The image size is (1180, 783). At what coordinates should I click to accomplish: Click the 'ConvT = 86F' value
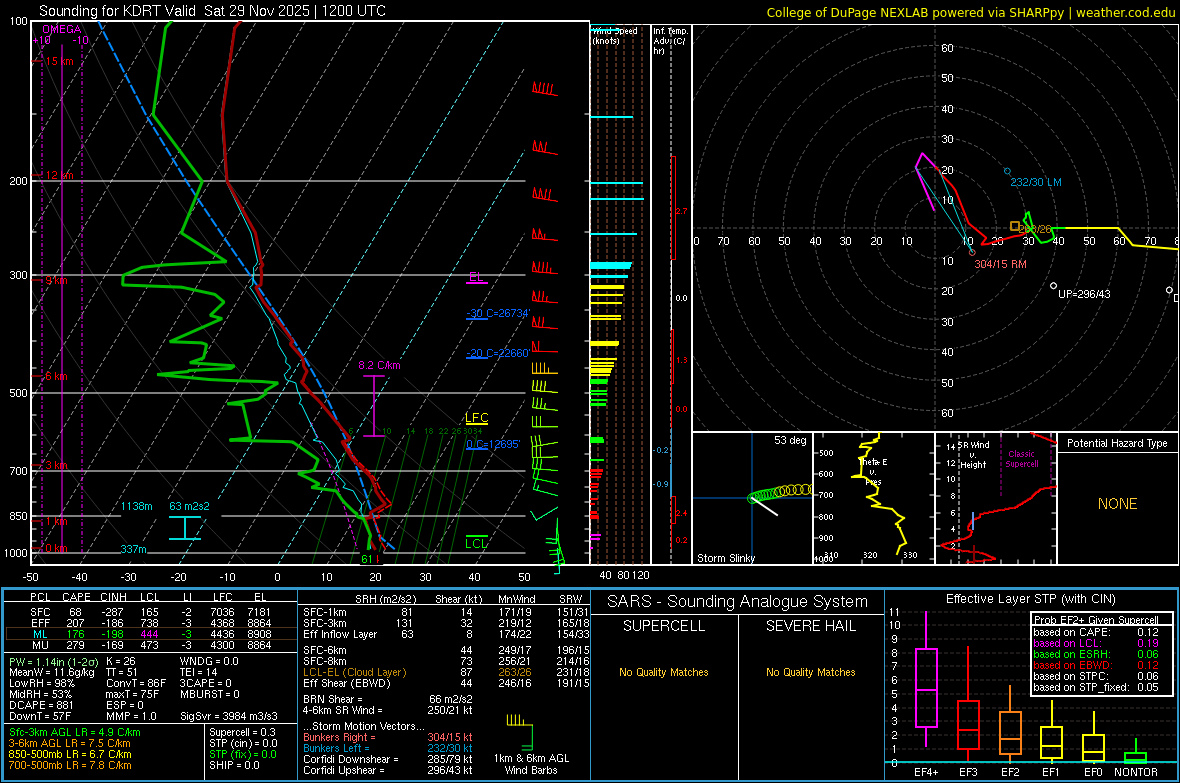(135, 684)
